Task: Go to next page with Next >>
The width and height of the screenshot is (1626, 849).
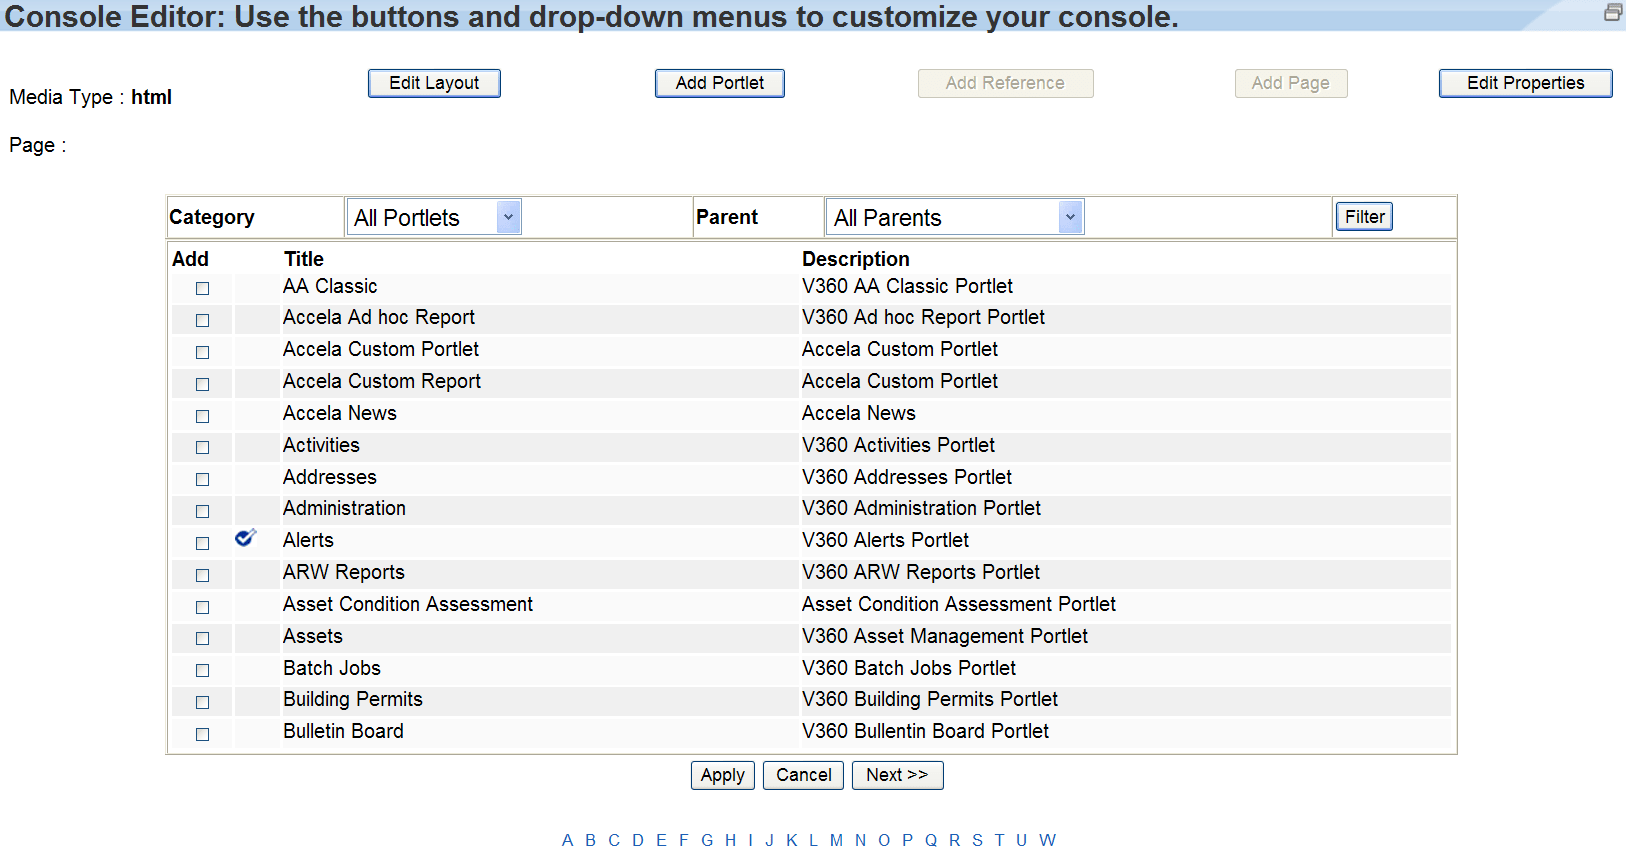Action: pyautogui.click(x=897, y=775)
